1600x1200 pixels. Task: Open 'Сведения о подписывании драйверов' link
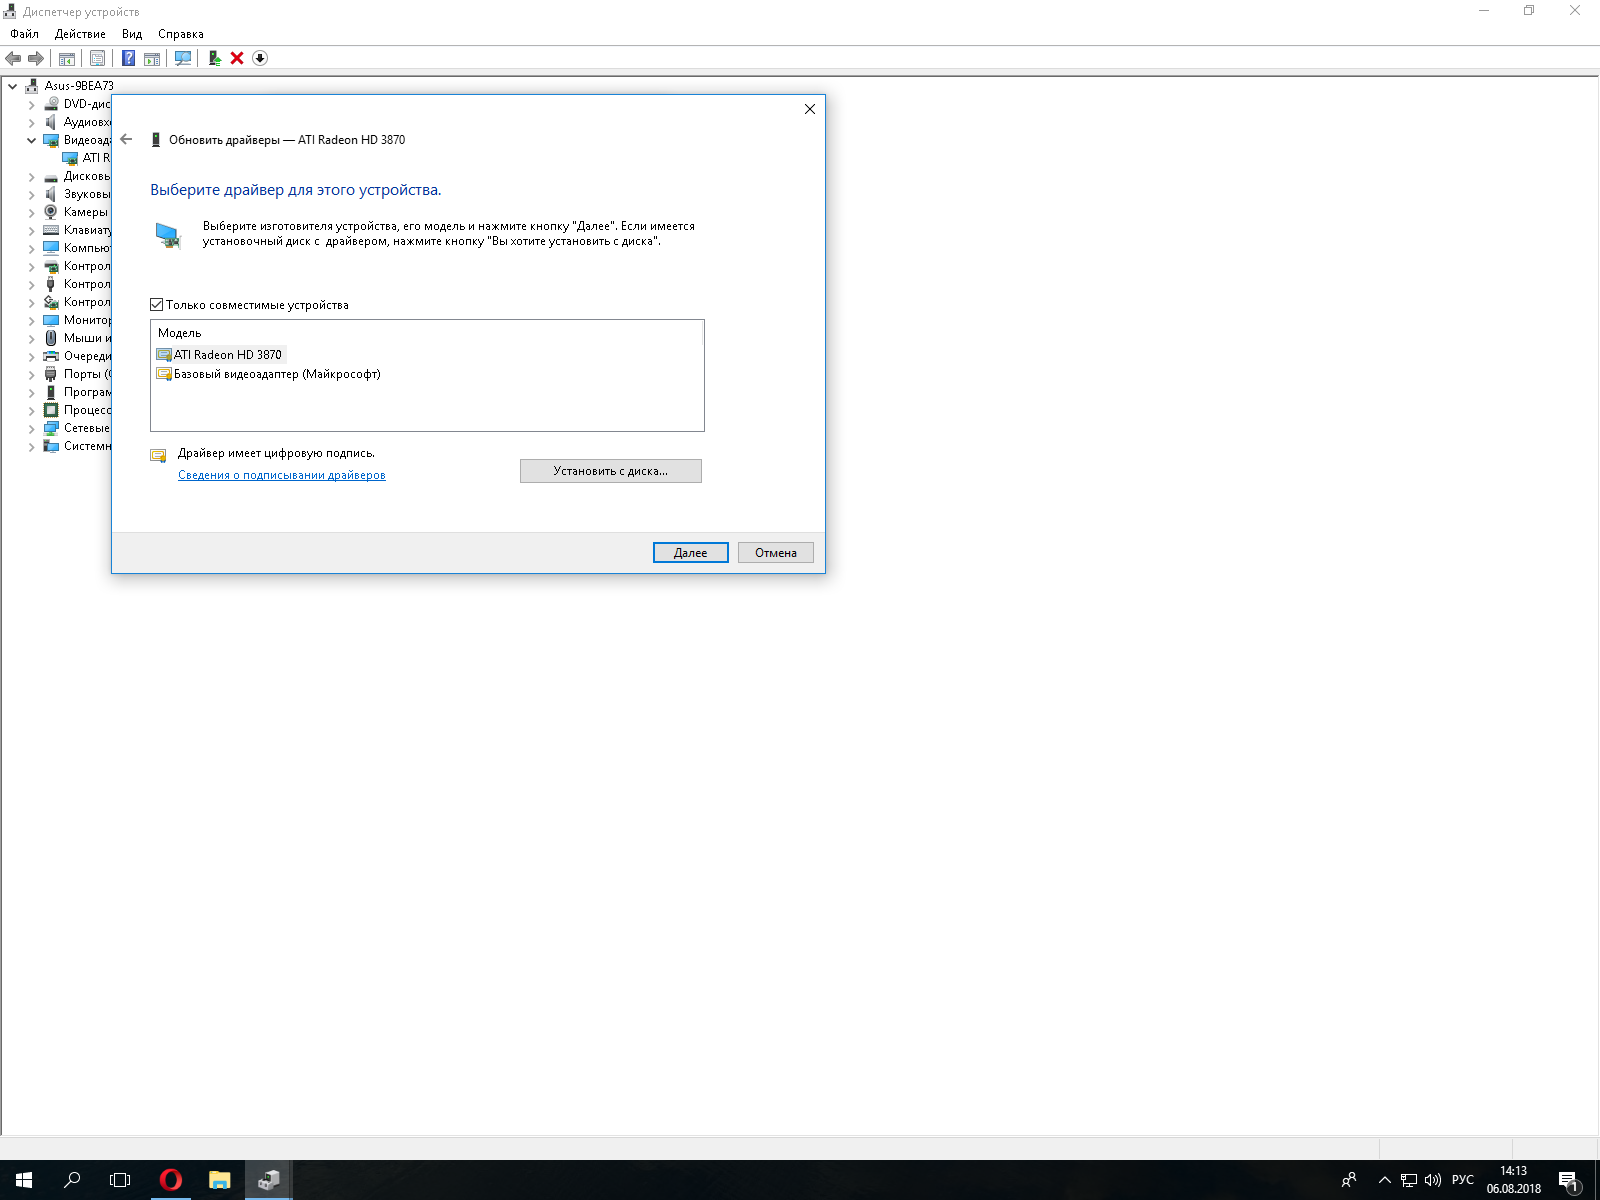[282, 475]
